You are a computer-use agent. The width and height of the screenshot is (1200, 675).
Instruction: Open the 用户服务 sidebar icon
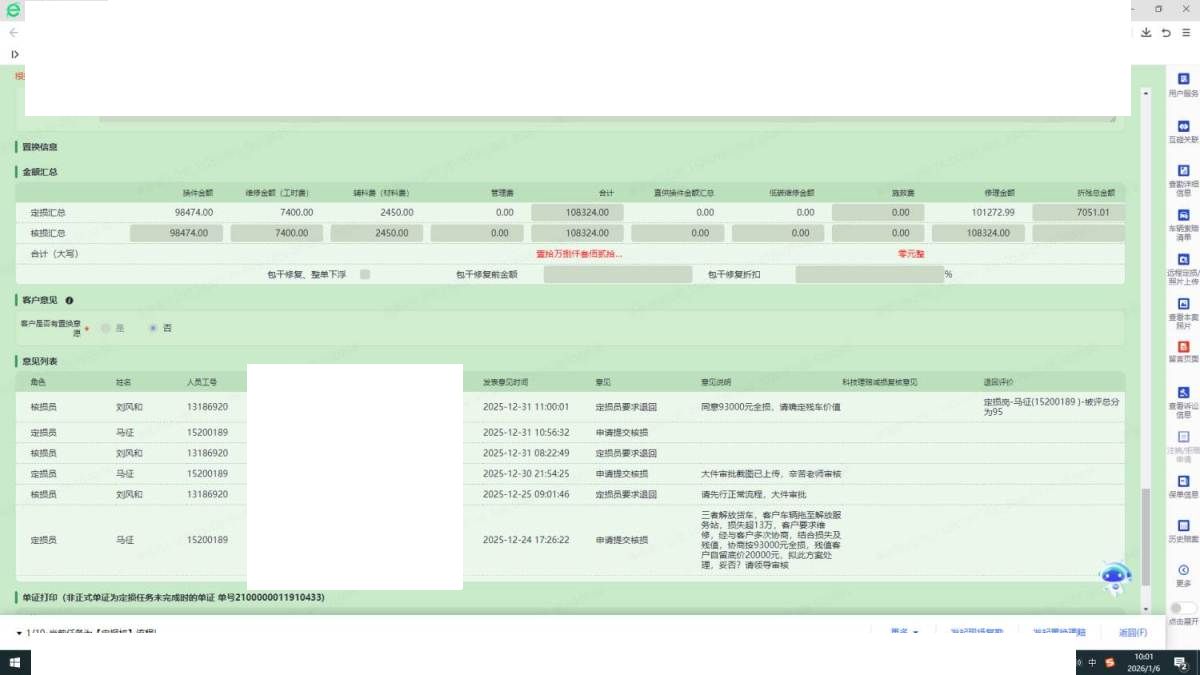(x=1183, y=79)
